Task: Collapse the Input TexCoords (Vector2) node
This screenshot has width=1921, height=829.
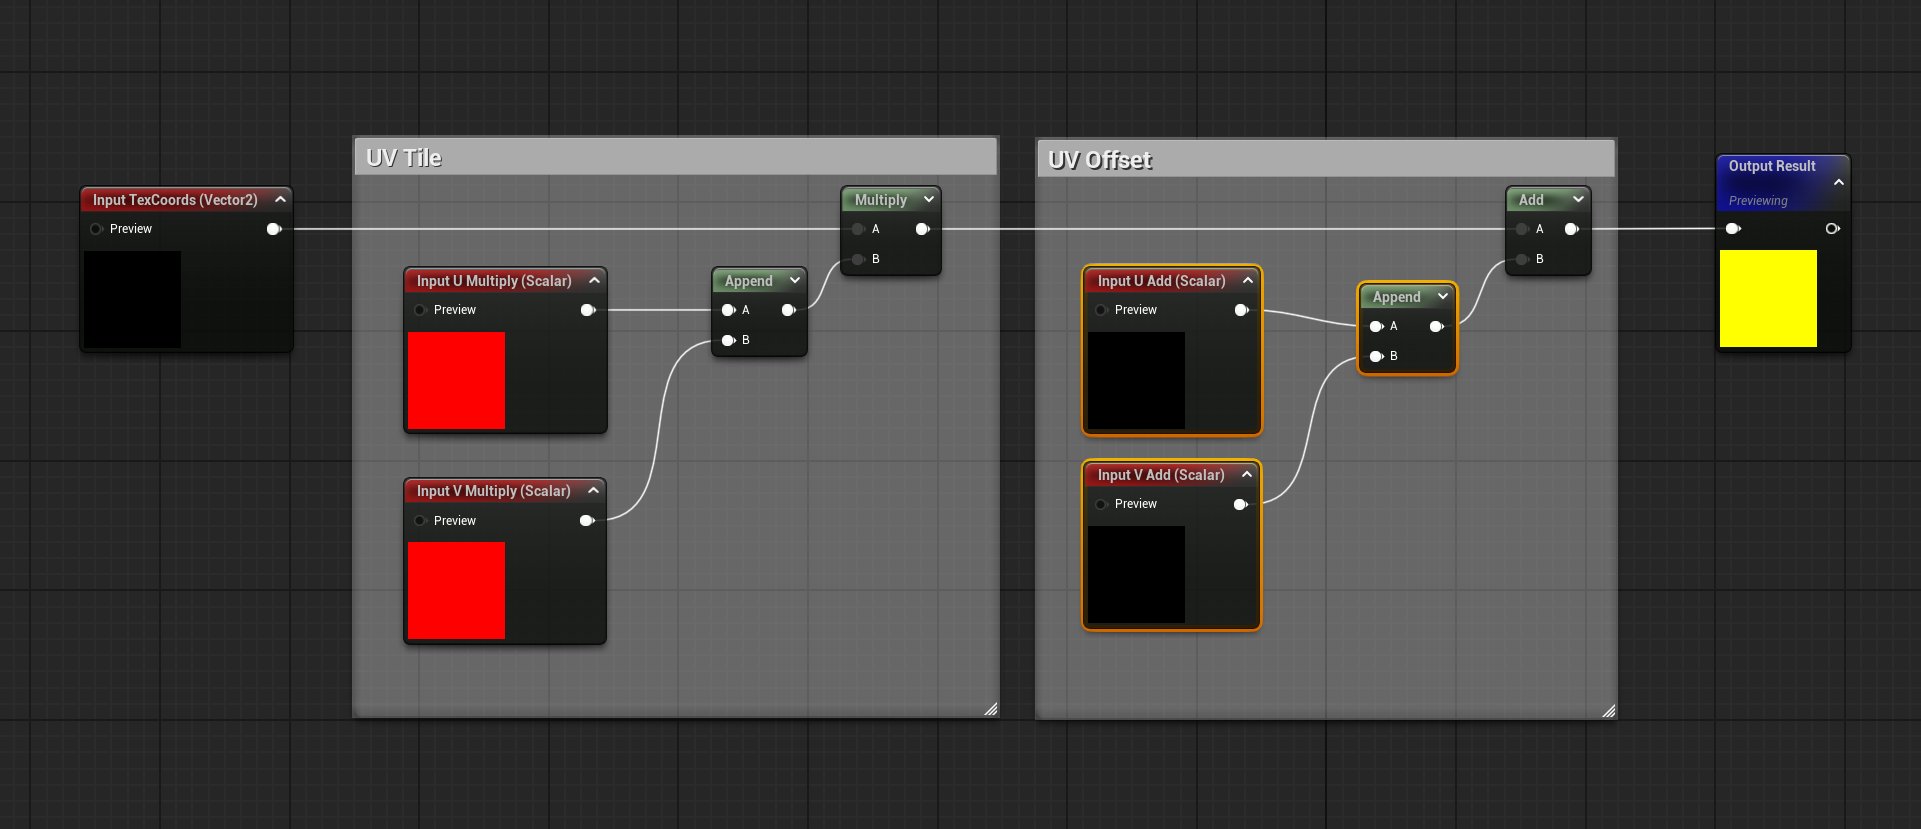Action: 280,199
